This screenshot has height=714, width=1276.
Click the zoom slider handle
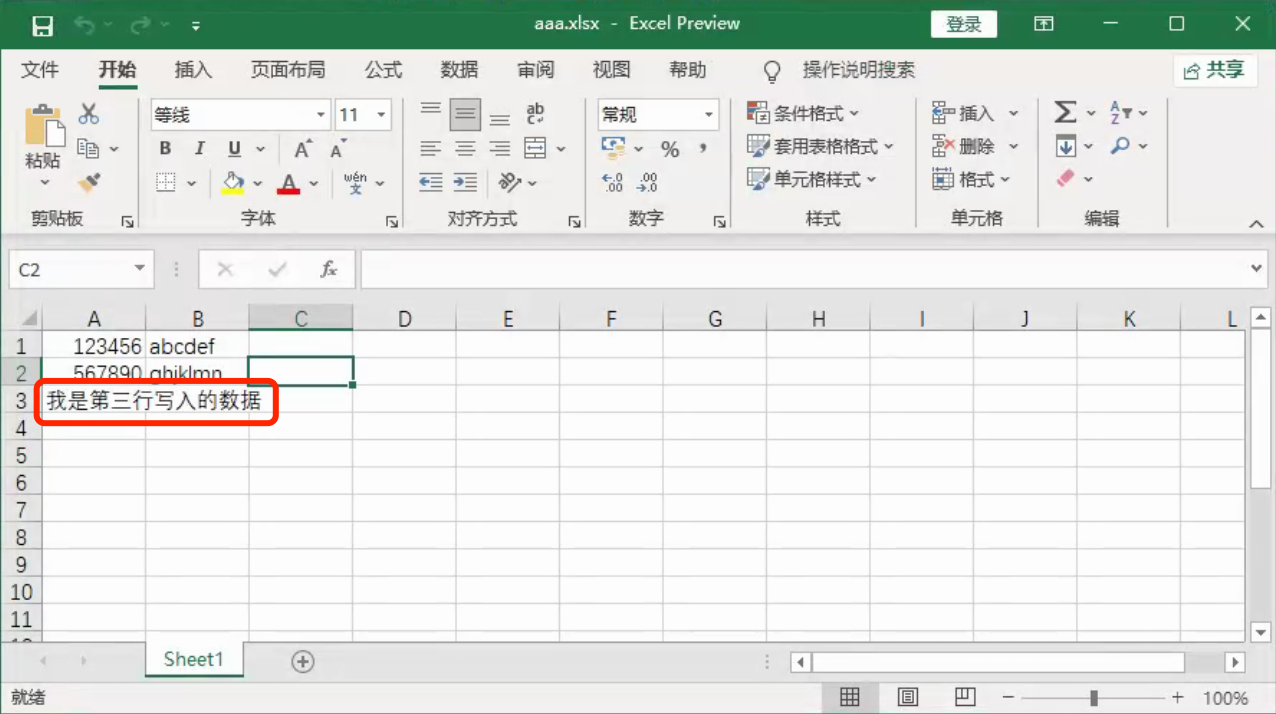tap(1094, 697)
